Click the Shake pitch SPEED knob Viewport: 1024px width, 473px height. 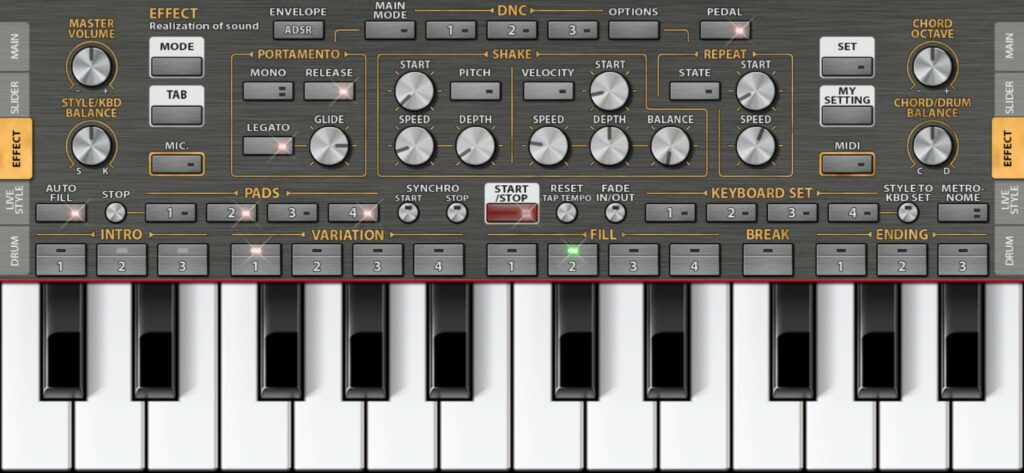click(x=415, y=145)
